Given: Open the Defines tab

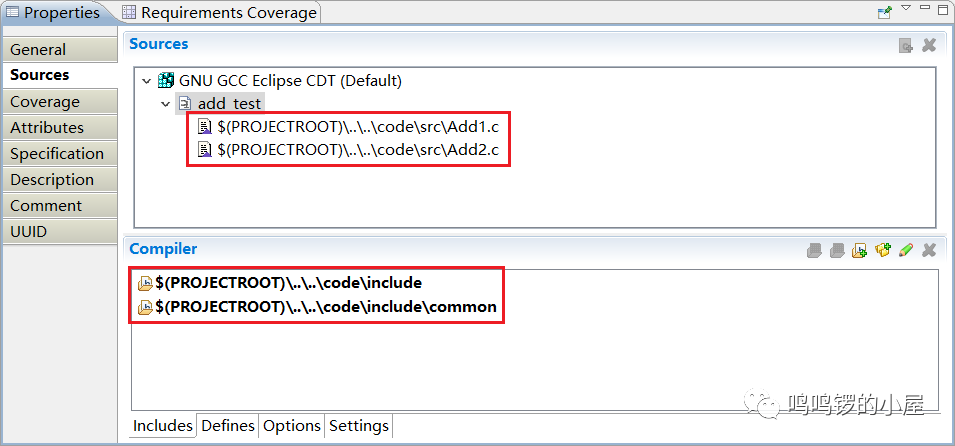Looking at the screenshot, I should pyautogui.click(x=228, y=426).
